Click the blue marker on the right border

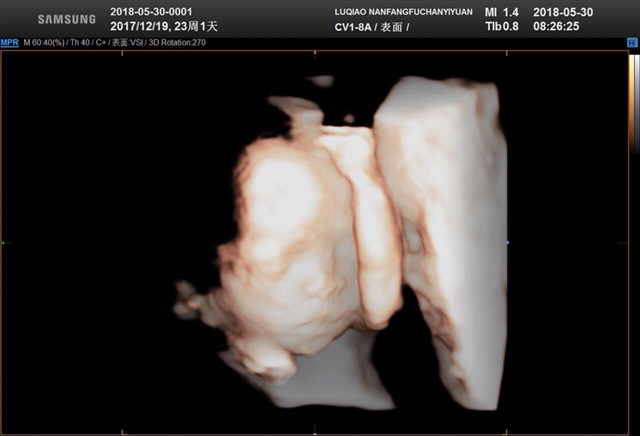[x=508, y=242]
